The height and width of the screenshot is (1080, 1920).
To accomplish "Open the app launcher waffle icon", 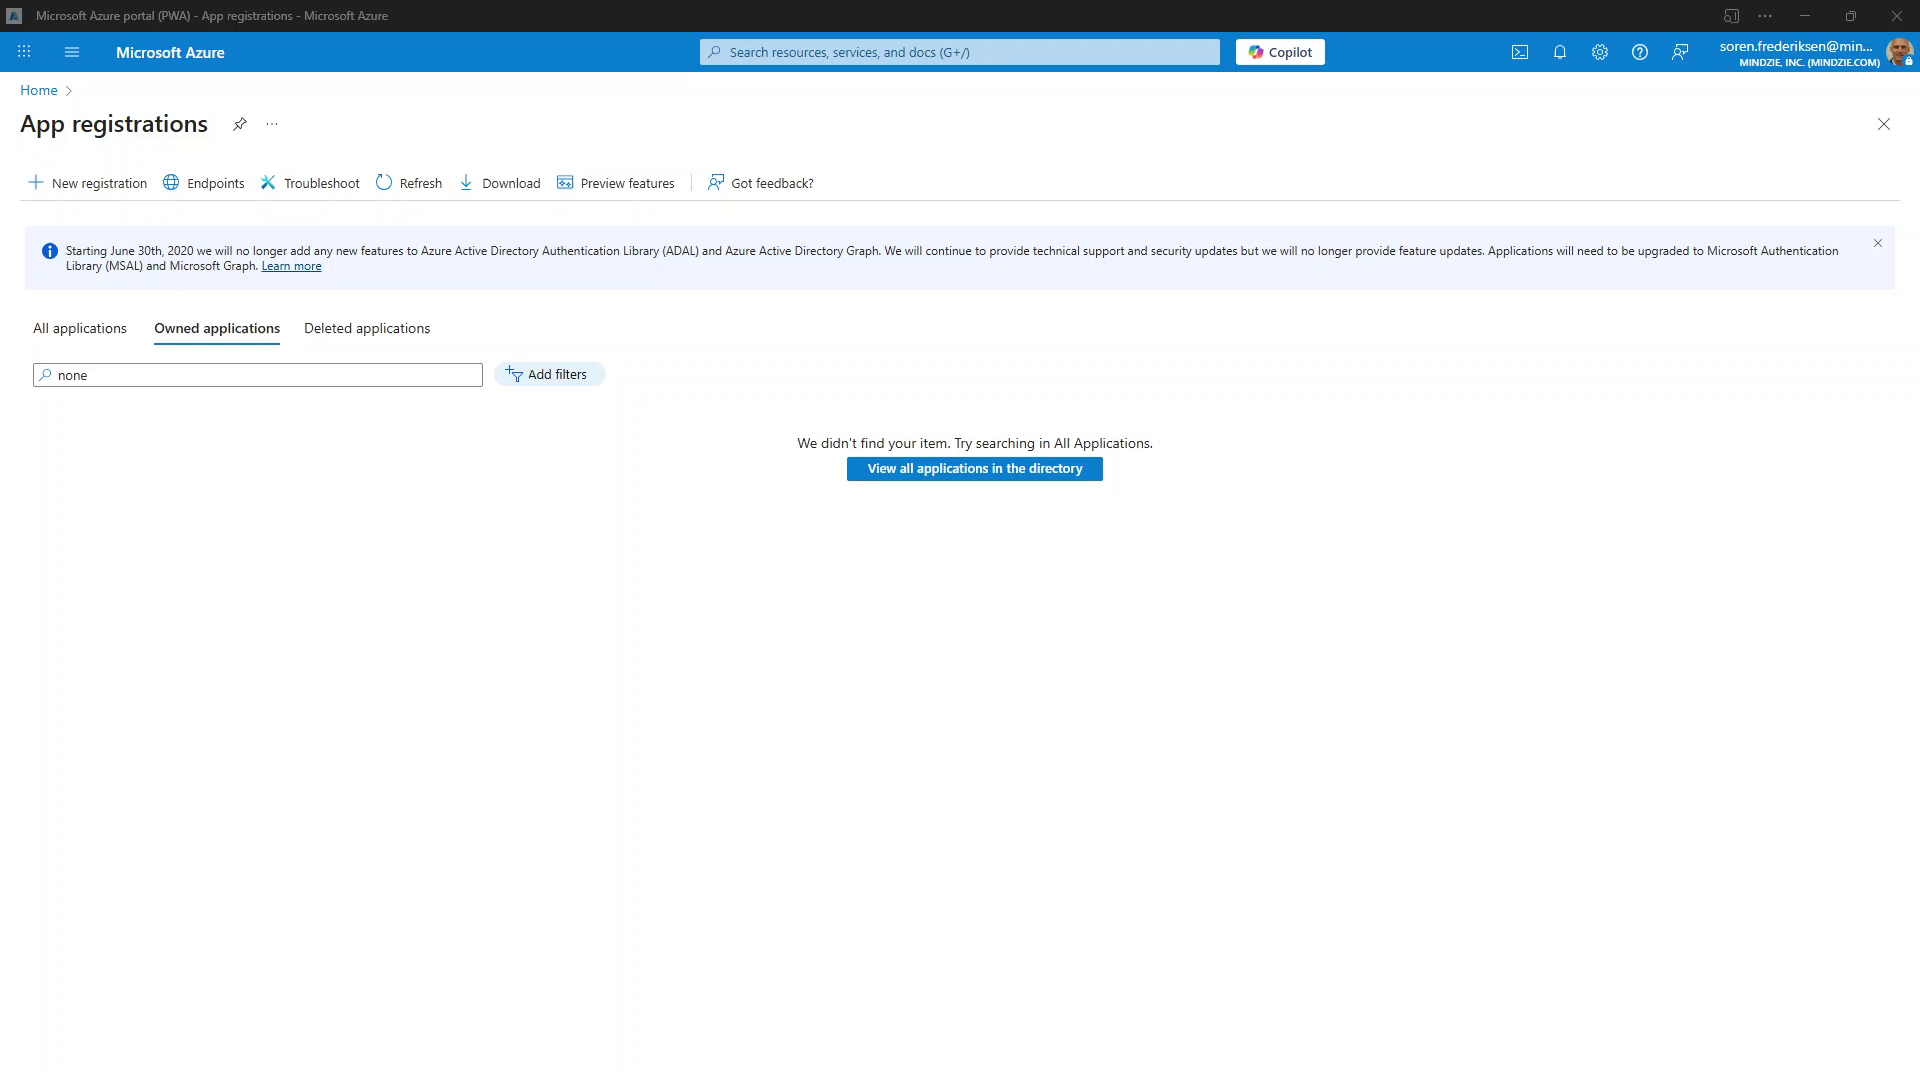I will tap(24, 52).
